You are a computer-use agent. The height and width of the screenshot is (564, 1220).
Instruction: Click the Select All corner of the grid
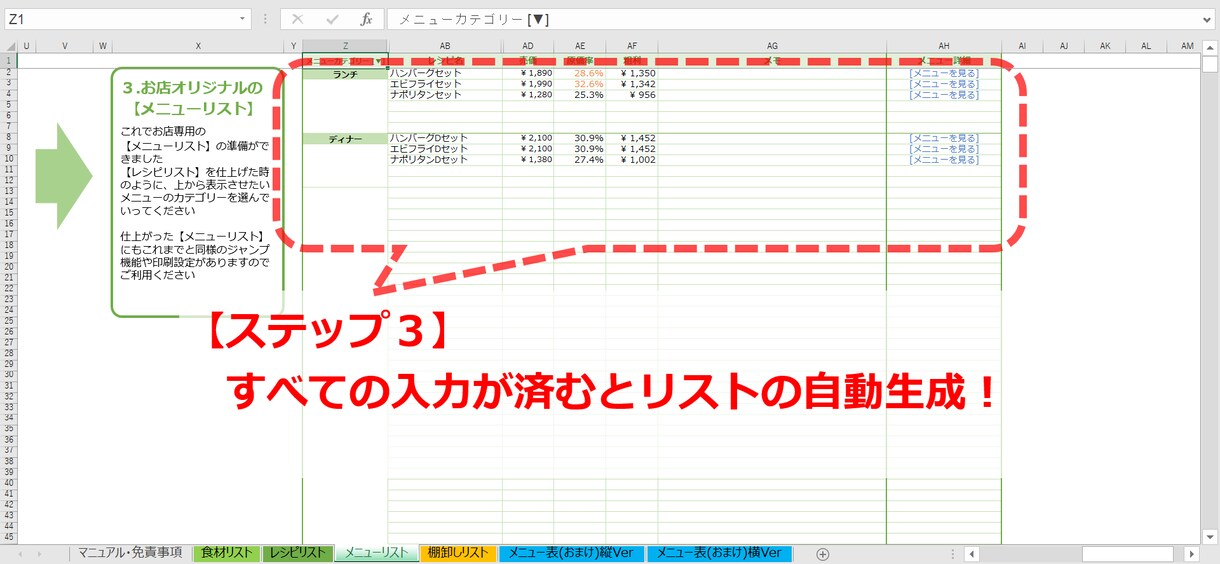pos(9,46)
